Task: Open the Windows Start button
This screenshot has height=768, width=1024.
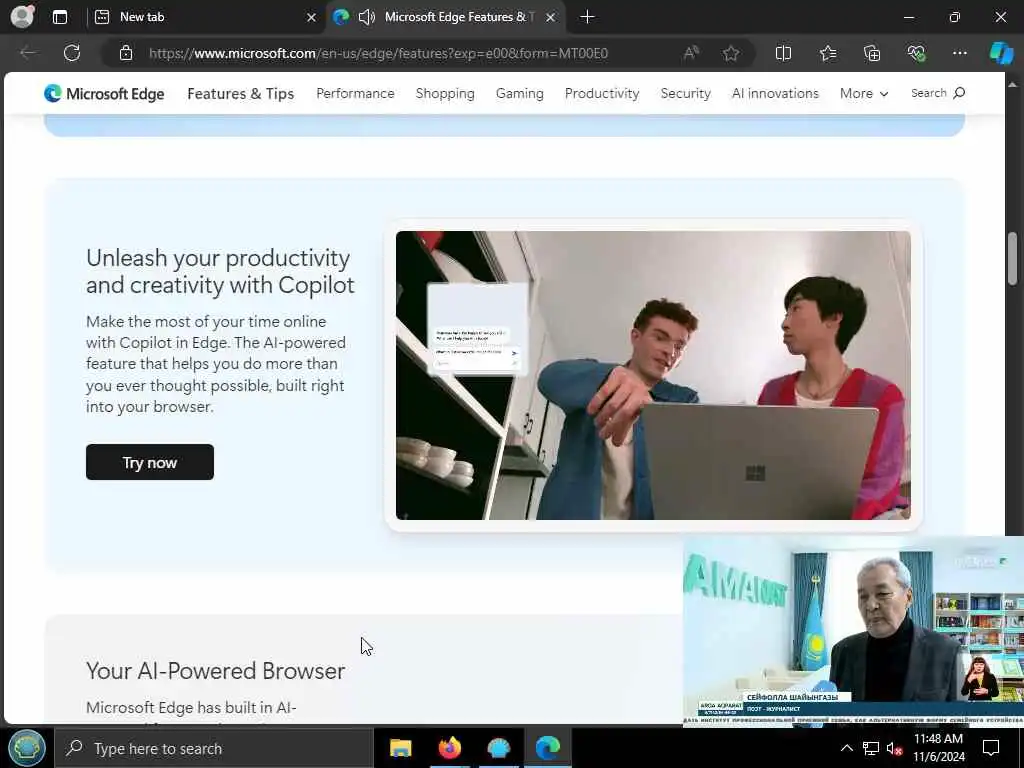Action: pos(27,747)
